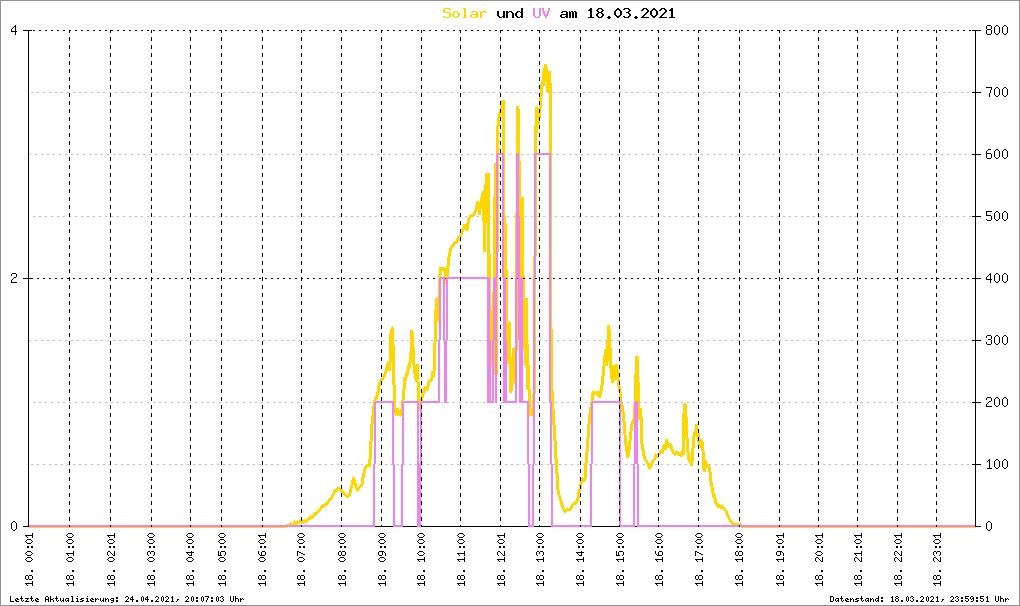Click the right axis label '200'
1020x606 pixels.
[x=996, y=402]
